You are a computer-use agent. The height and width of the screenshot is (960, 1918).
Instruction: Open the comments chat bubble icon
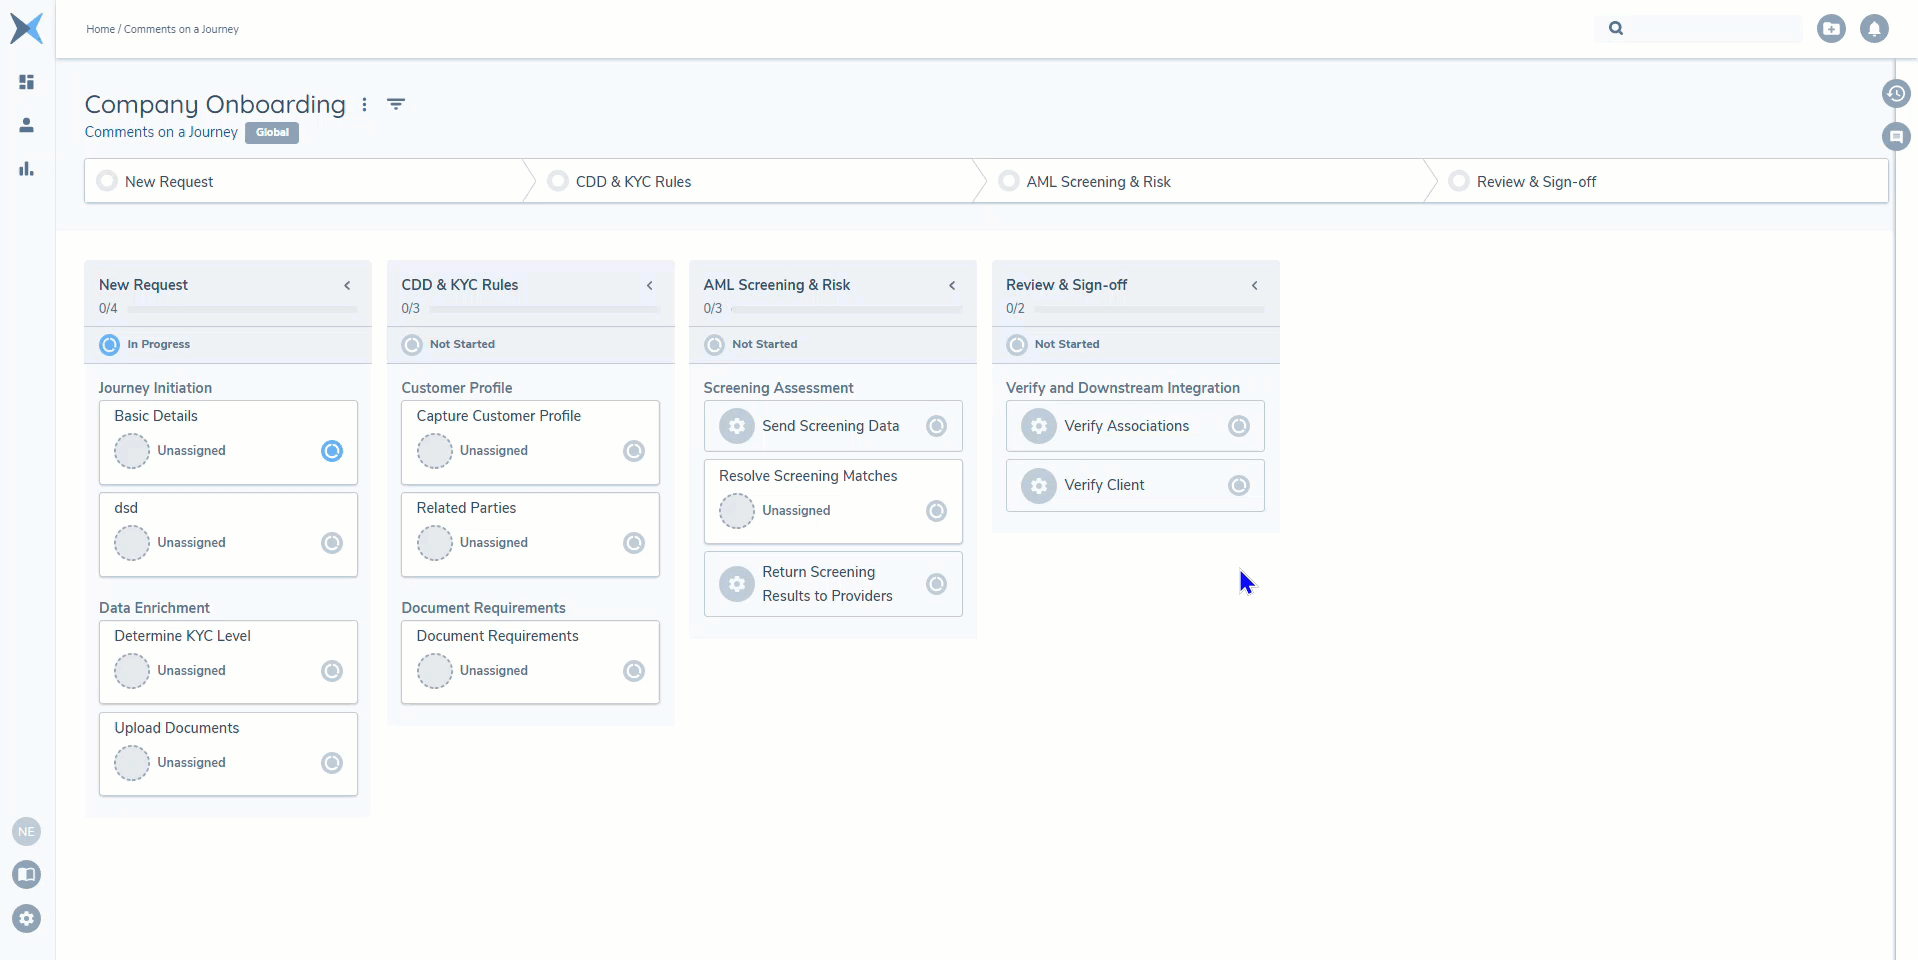(1895, 136)
